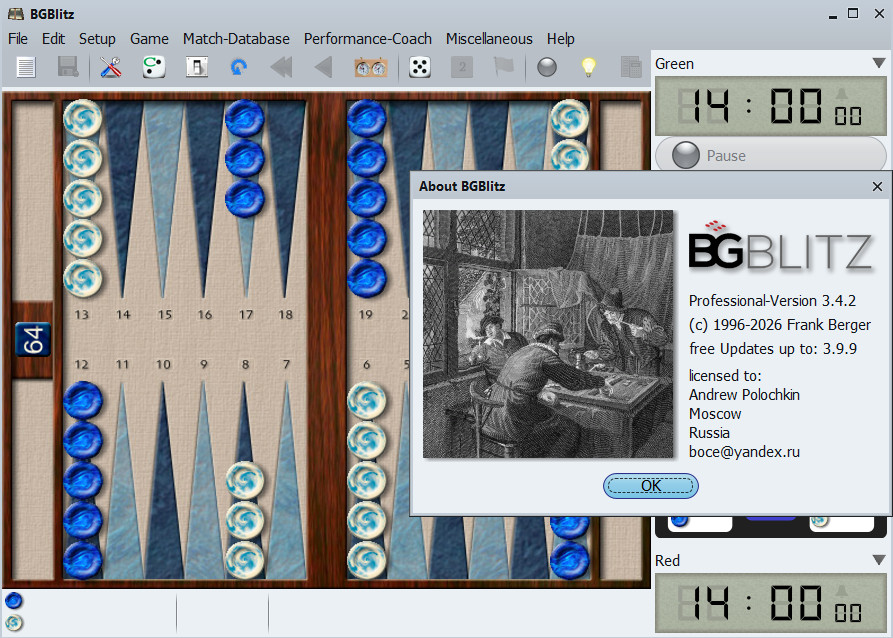The height and width of the screenshot is (638, 893).
Task: Click the BGBlitz title bar app icon
Action: pyautogui.click(x=16, y=14)
